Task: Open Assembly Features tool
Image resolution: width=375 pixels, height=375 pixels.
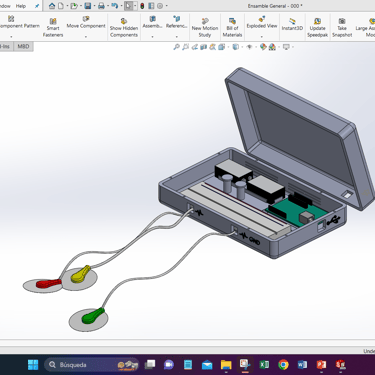Action: point(152,22)
